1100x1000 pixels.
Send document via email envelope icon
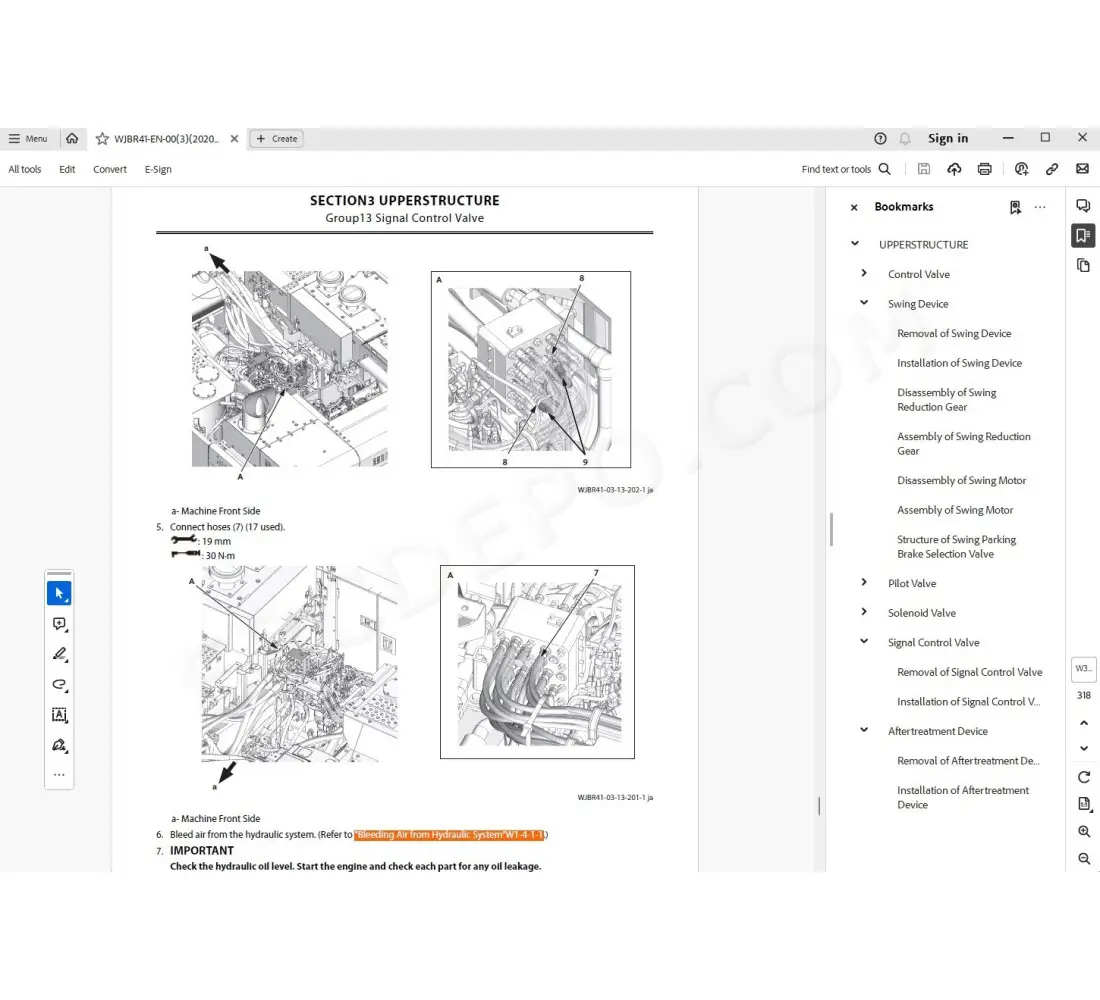[x=1082, y=169]
